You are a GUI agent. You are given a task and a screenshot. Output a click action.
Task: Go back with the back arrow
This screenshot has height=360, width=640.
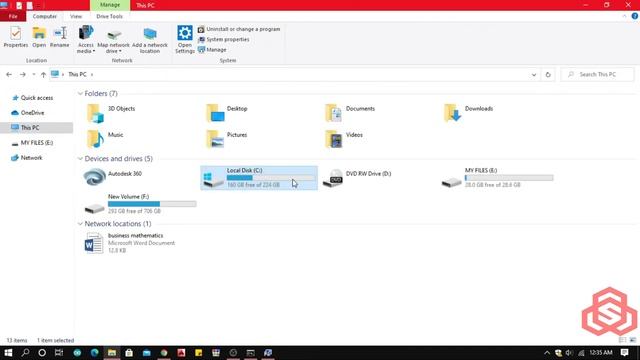[x=9, y=75]
